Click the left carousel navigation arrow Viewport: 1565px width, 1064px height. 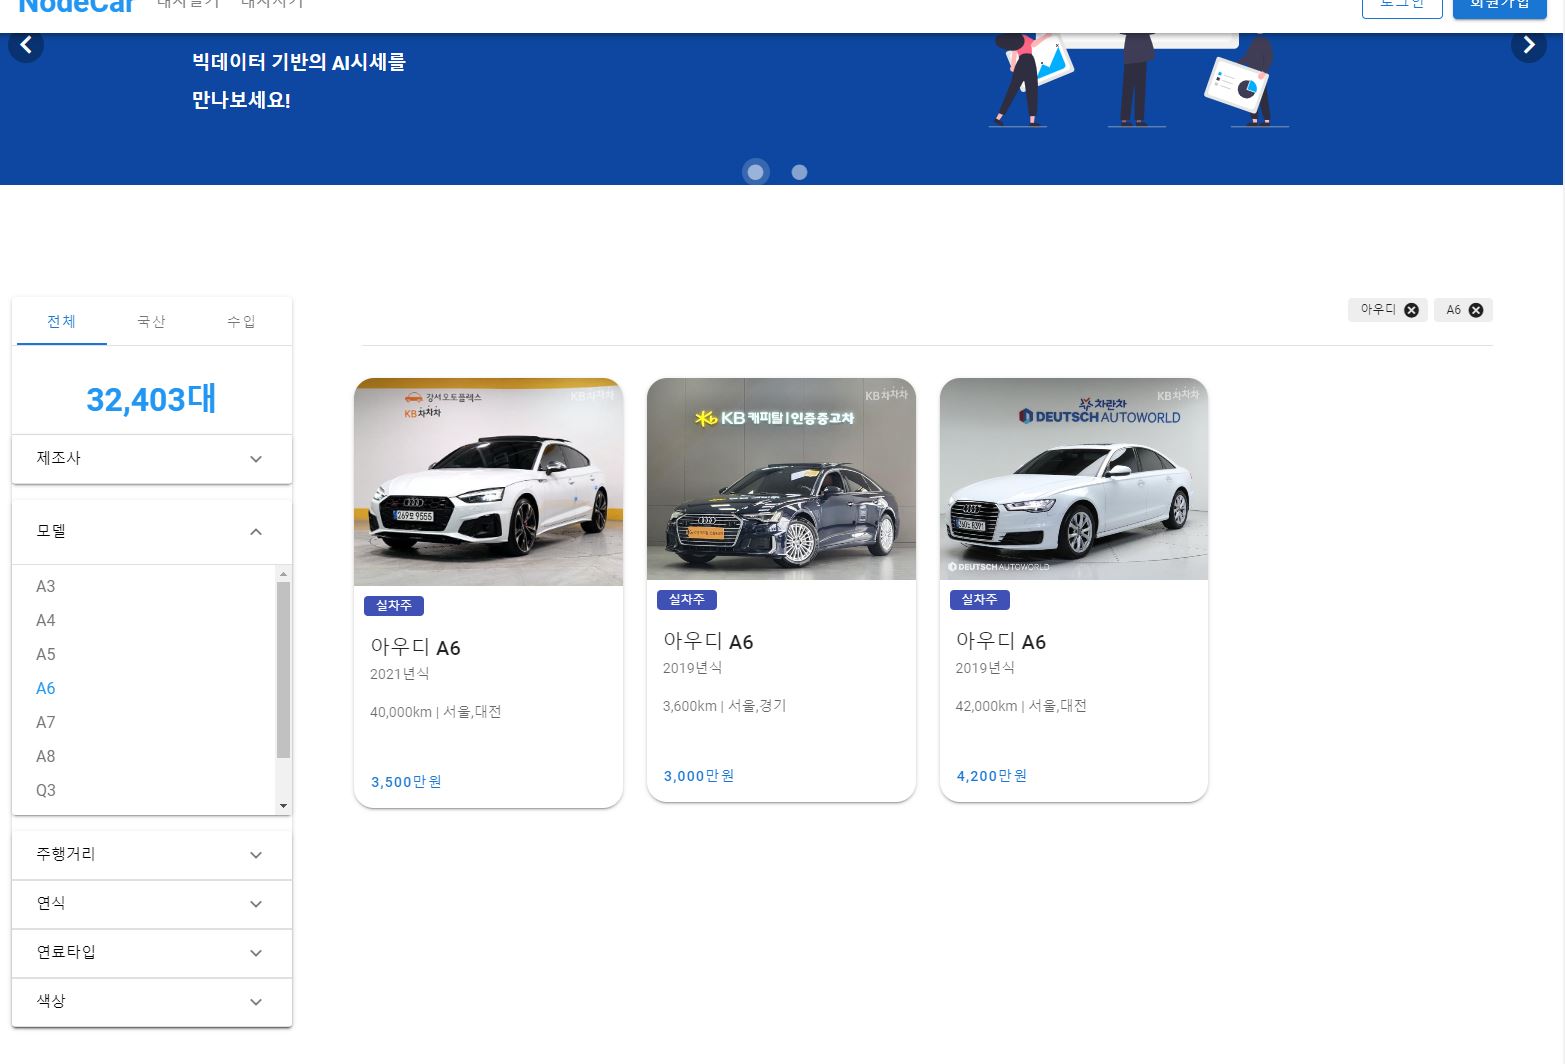click(26, 44)
